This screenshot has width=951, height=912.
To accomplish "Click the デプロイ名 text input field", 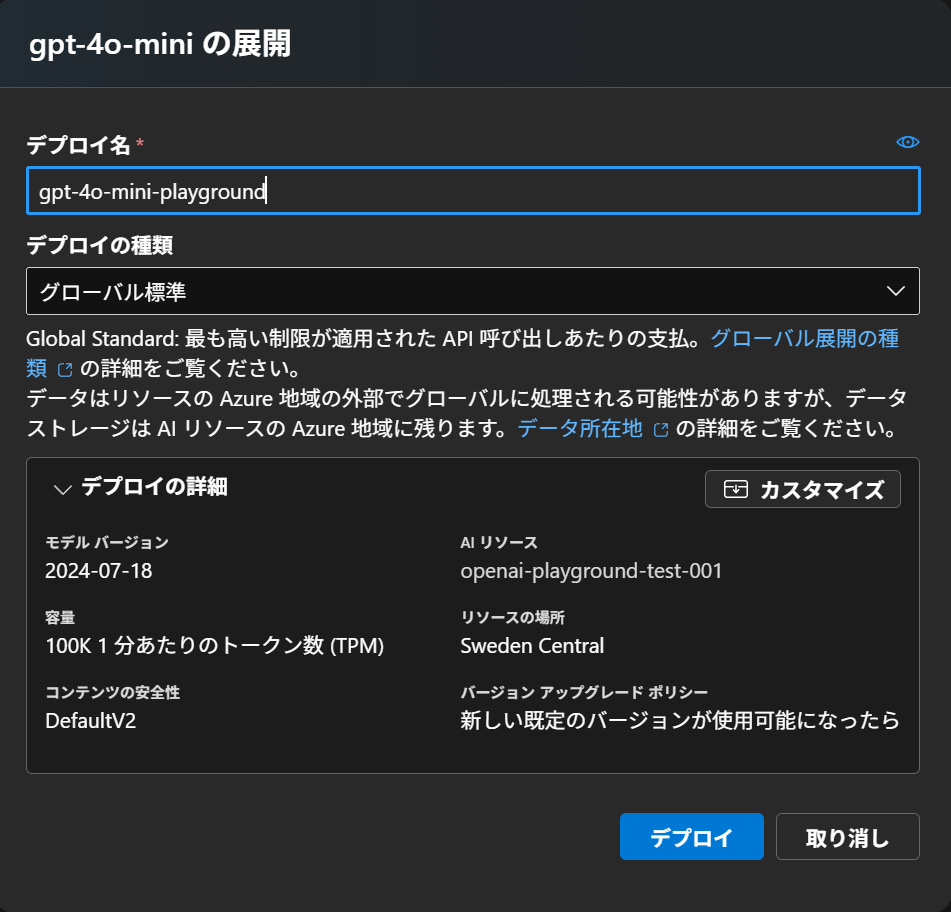I will tap(472, 191).
